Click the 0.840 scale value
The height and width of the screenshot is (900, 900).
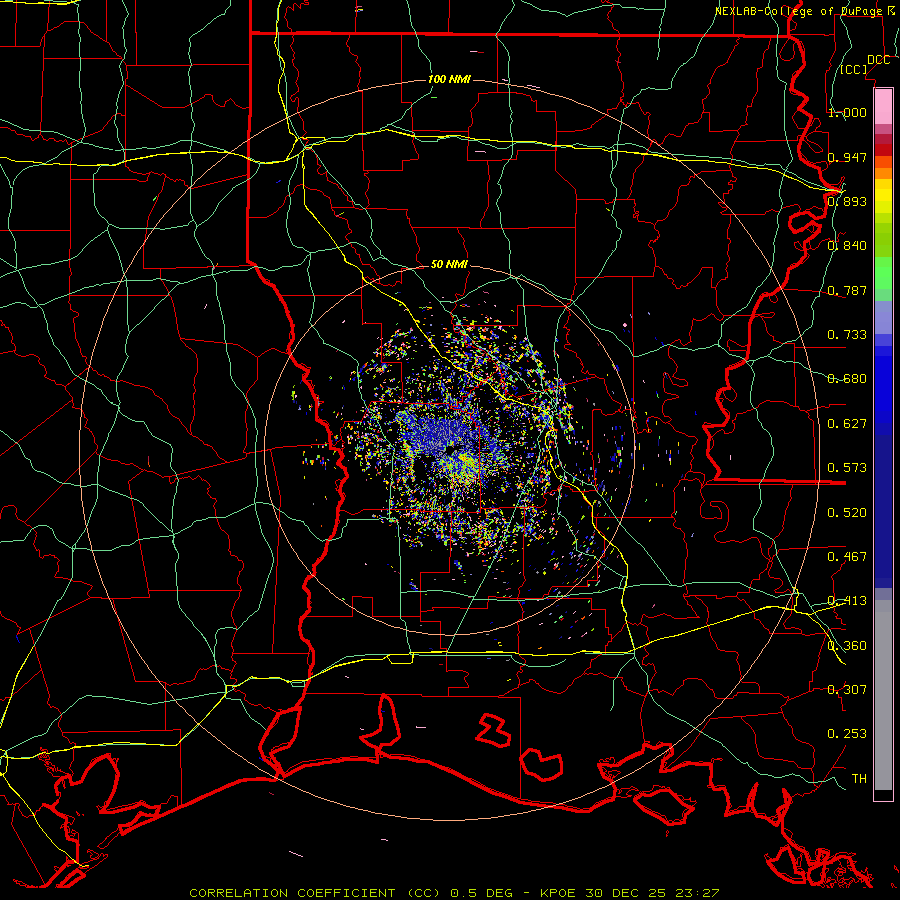click(x=847, y=246)
